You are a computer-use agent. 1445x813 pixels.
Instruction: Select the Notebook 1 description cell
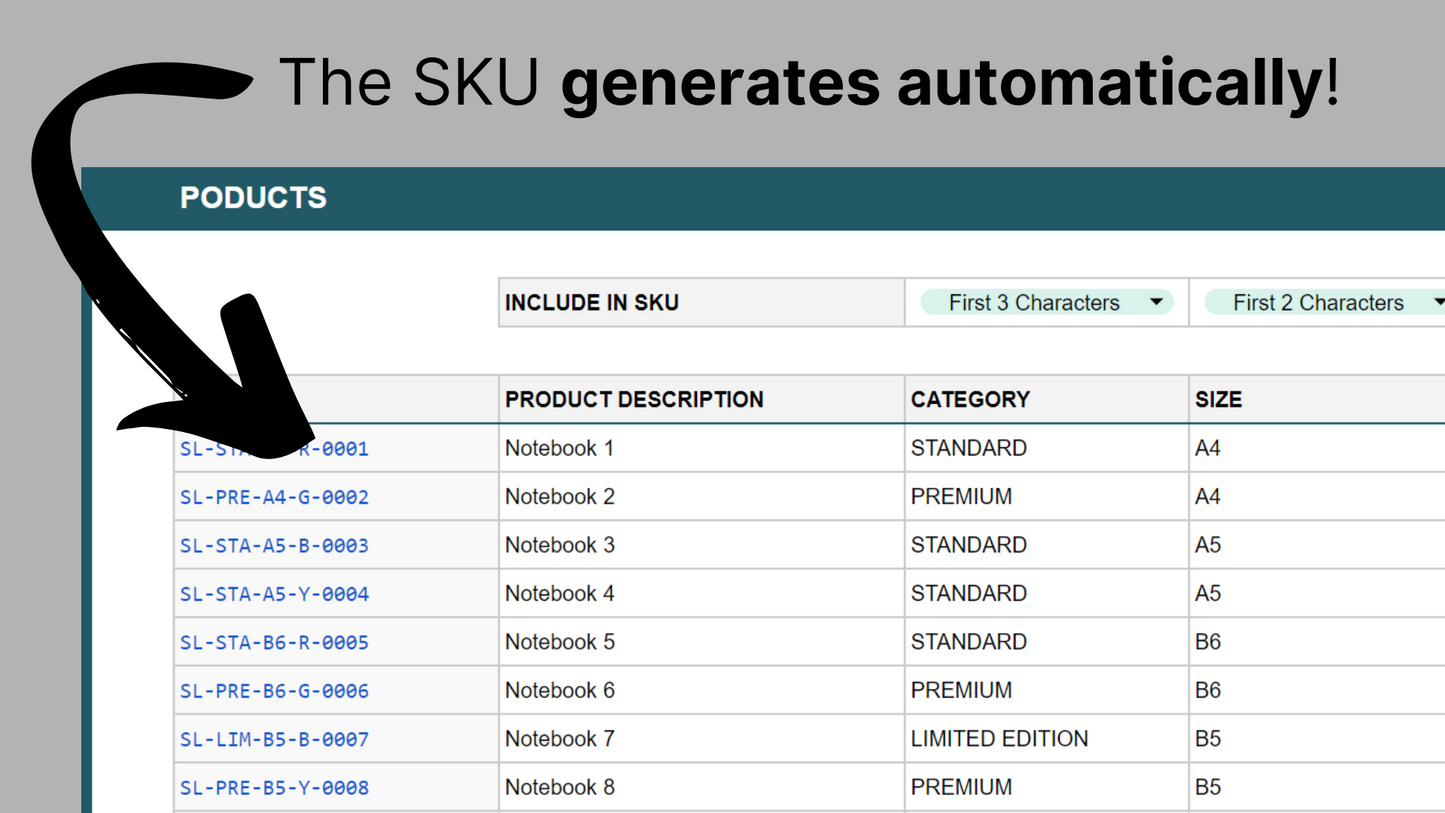[x=559, y=448]
